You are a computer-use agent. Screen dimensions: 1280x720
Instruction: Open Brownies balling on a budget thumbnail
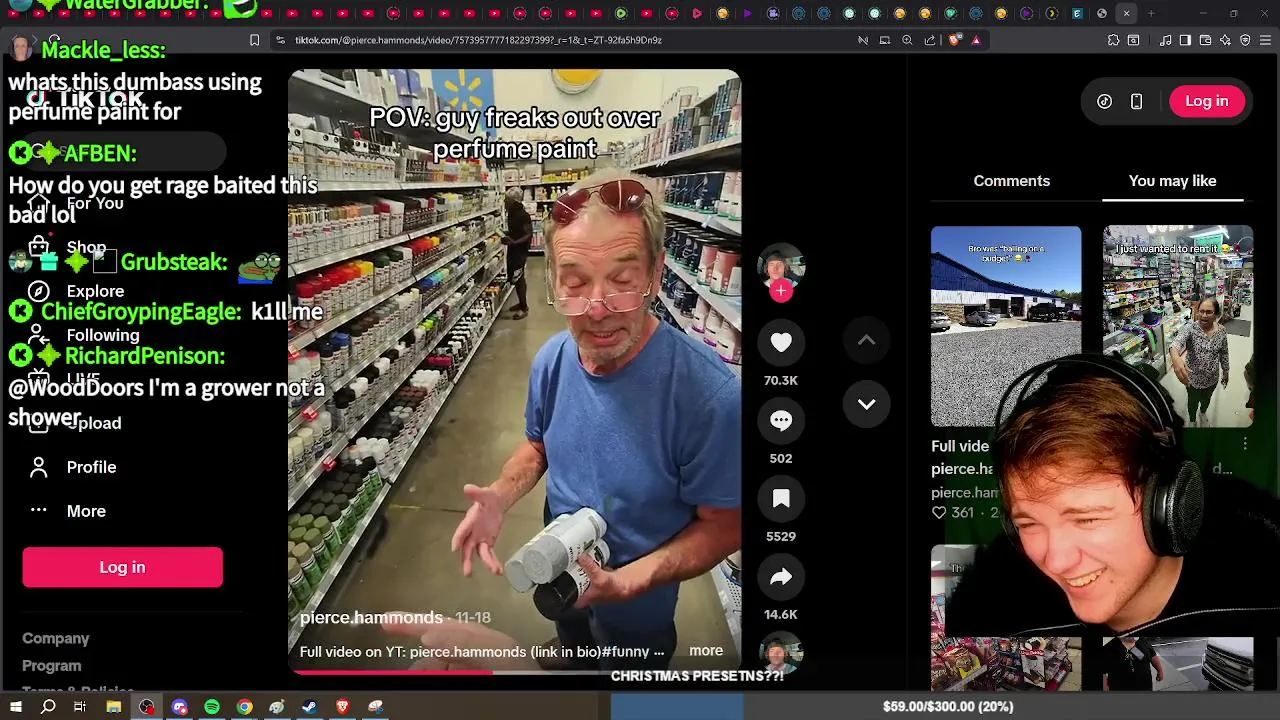pyautogui.click(x=1006, y=326)
